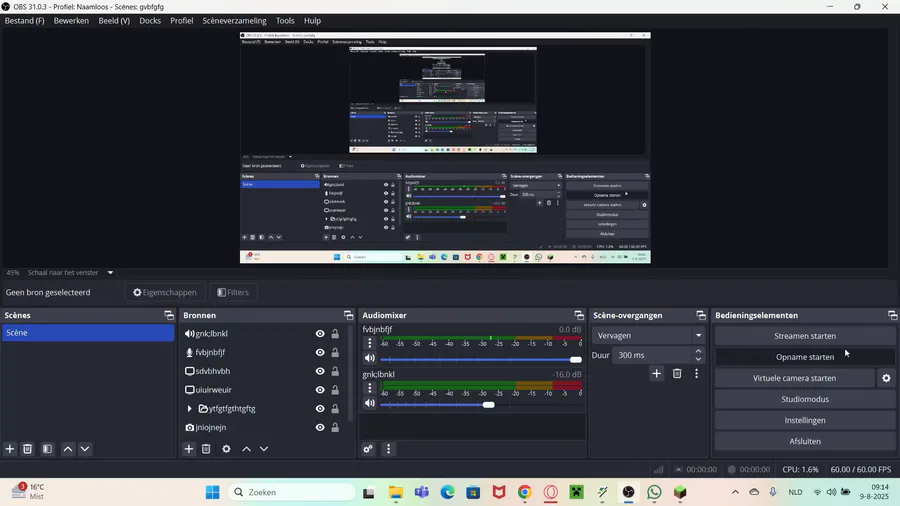The width and height of the screenshot is (900, 506).
Task: Click the fvbjnbfjf volume slider handle
Action: 576,360
